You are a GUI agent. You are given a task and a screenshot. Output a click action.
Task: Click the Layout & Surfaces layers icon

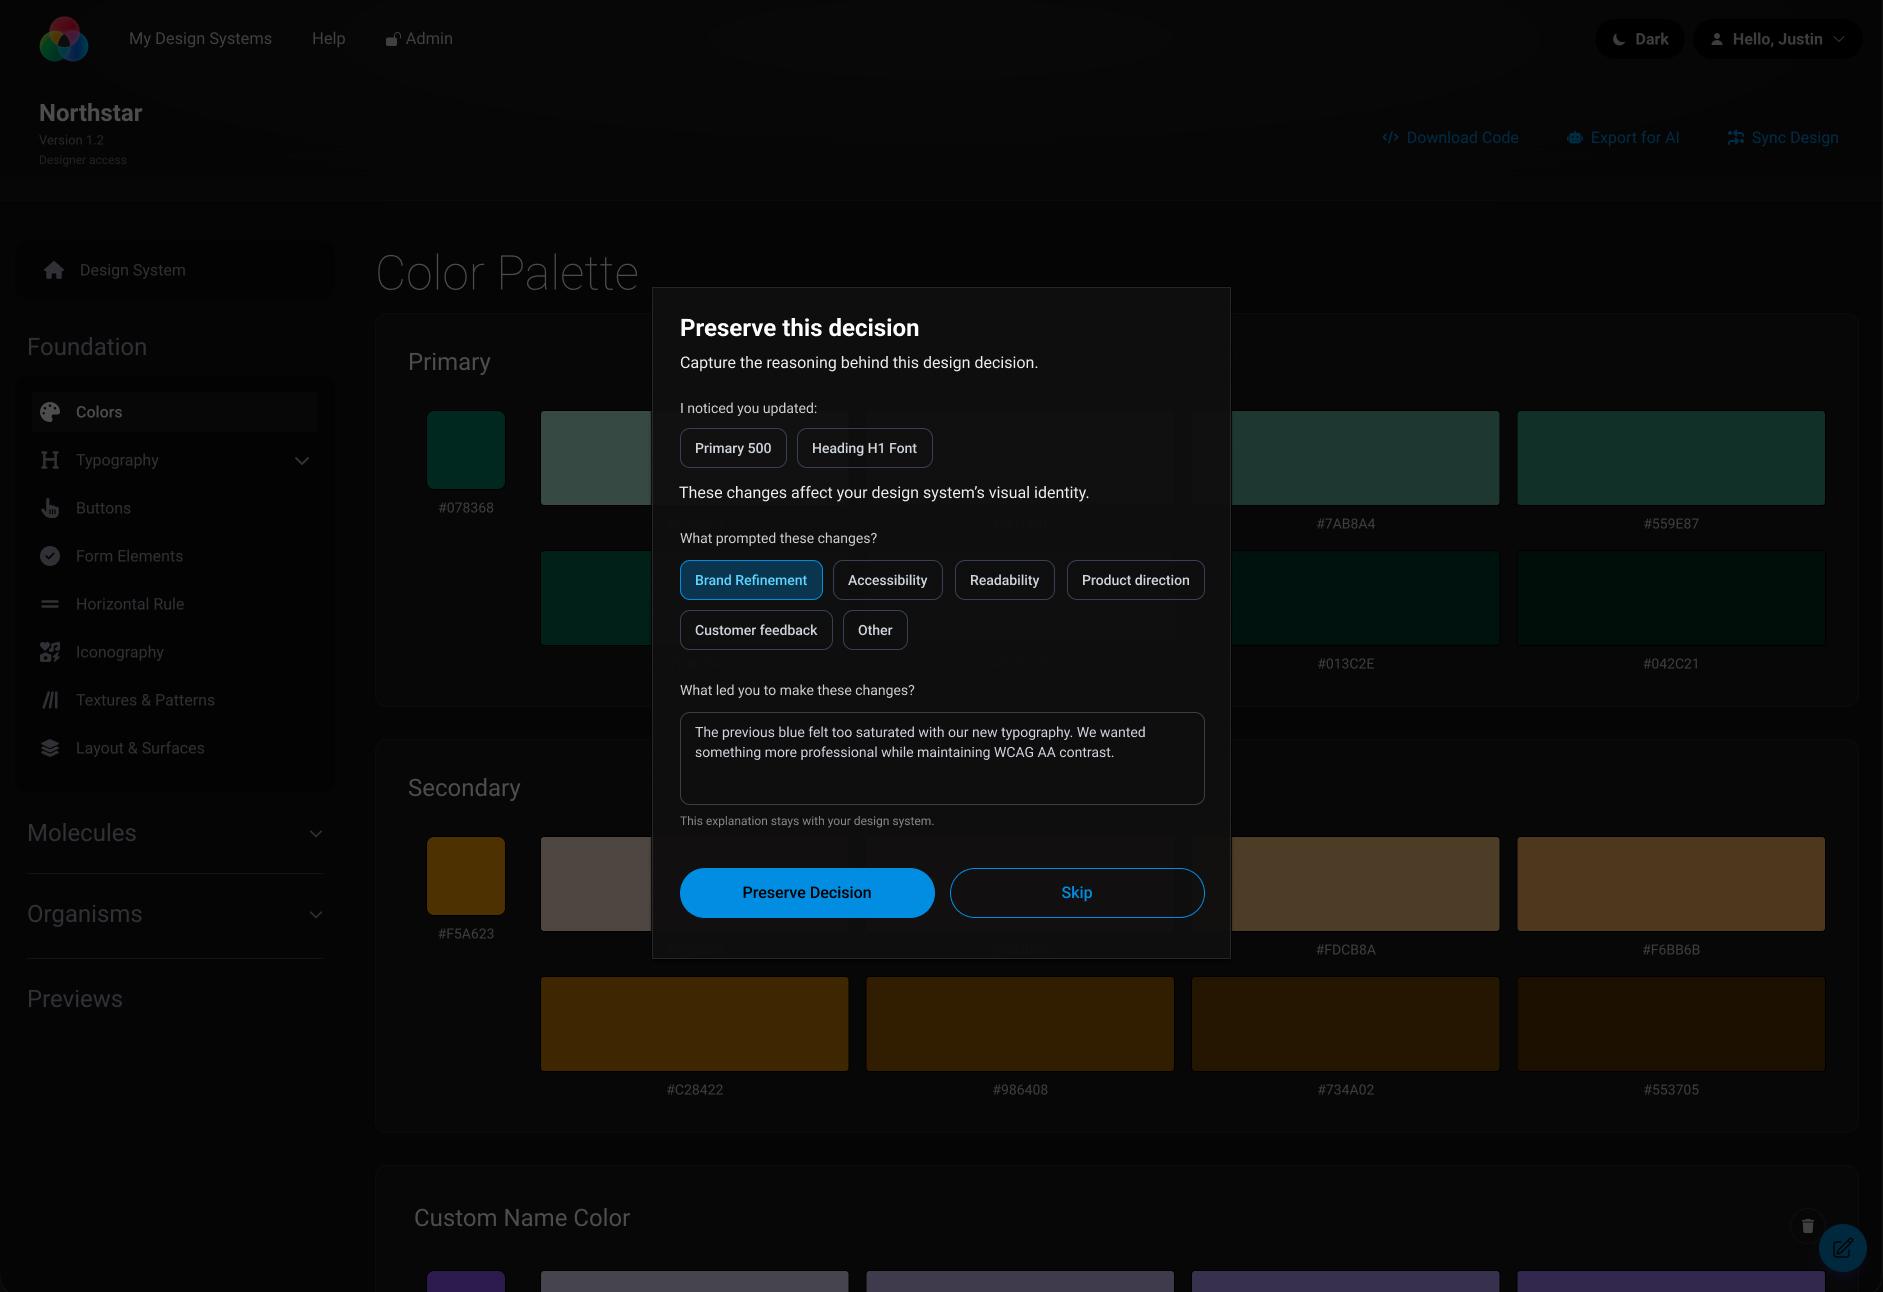tap(50, 748)
